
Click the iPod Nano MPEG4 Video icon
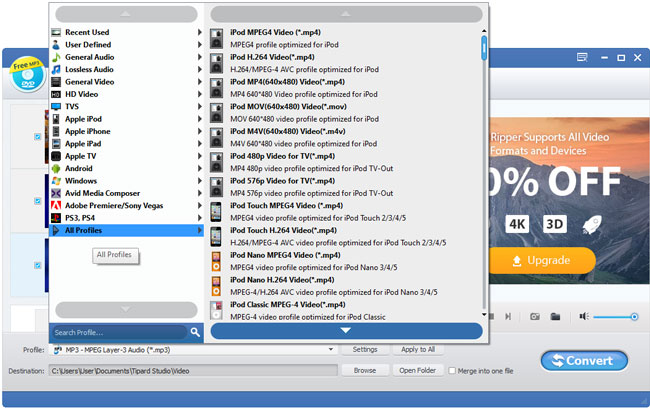pos(216,261)
